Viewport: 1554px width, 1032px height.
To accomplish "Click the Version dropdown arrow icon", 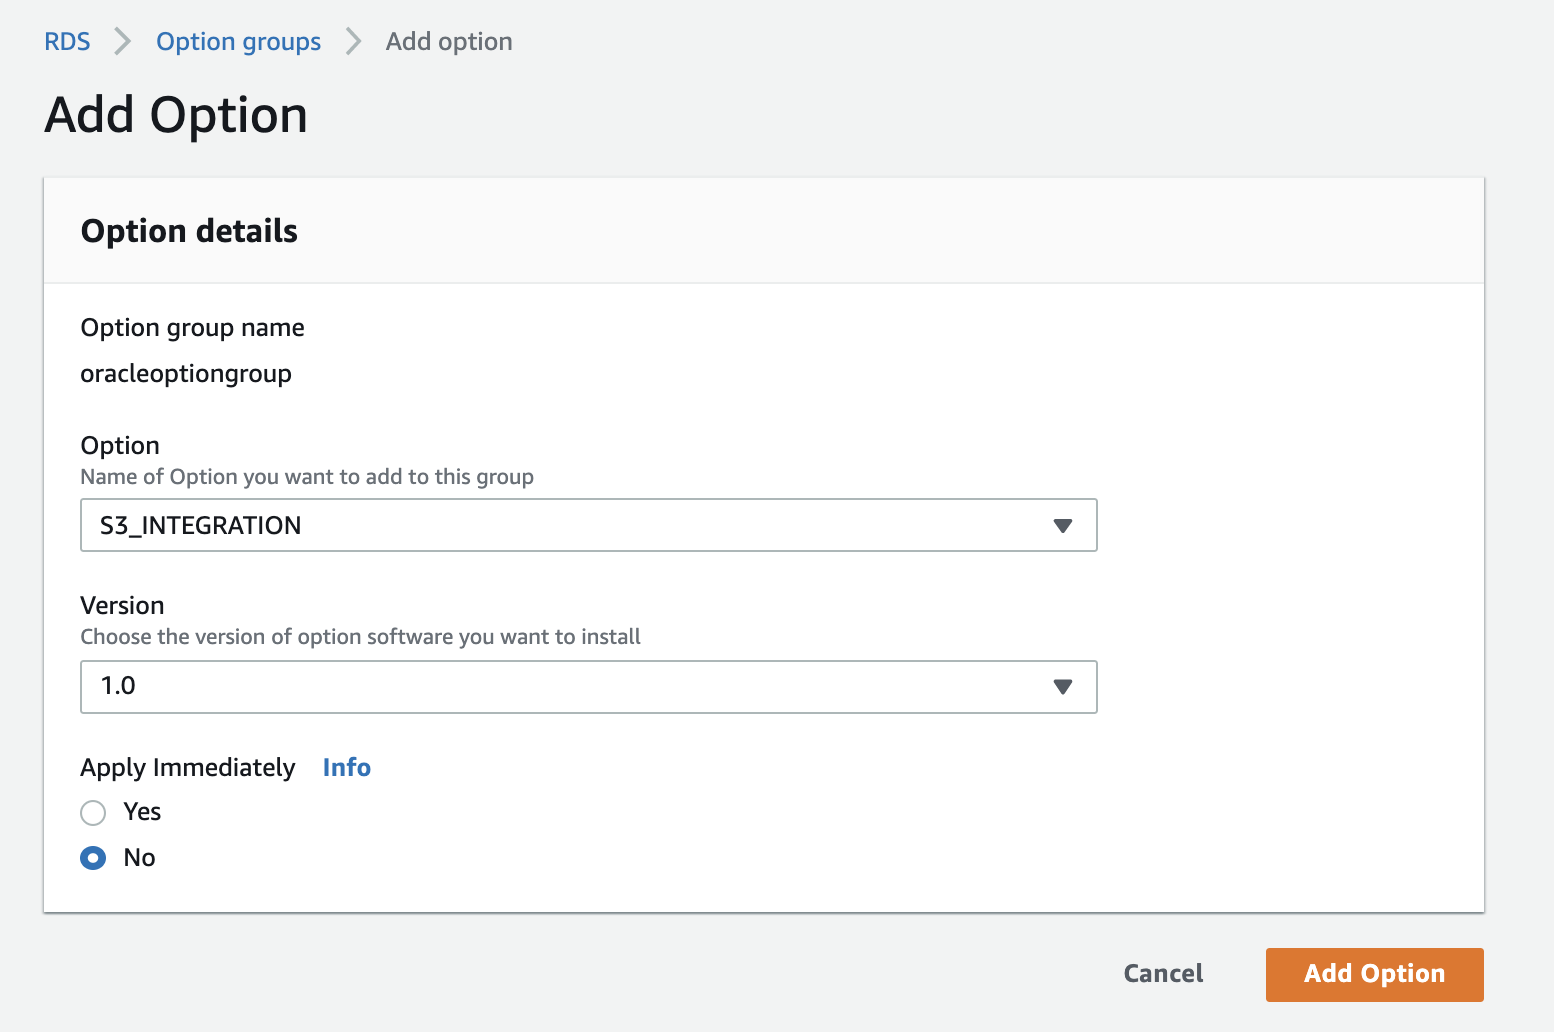I will [1063, 687].
